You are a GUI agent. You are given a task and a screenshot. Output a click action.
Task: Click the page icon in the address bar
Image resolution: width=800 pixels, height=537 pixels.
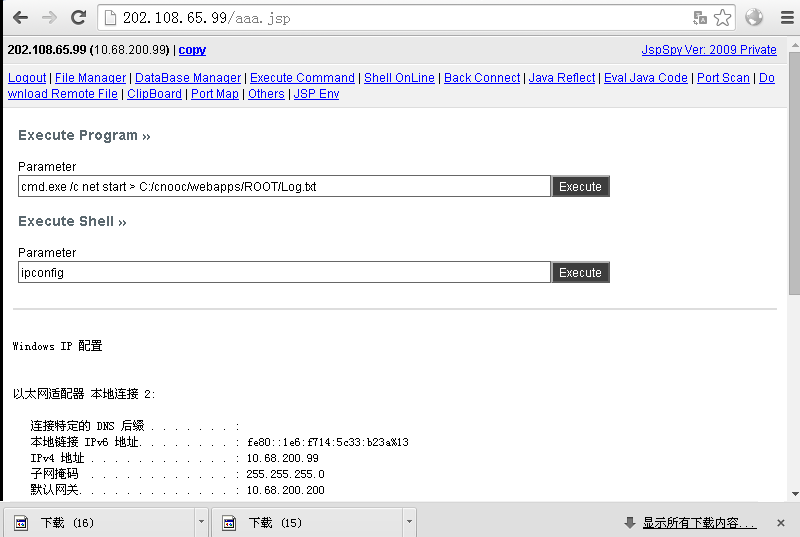click(x=110, y=18)
